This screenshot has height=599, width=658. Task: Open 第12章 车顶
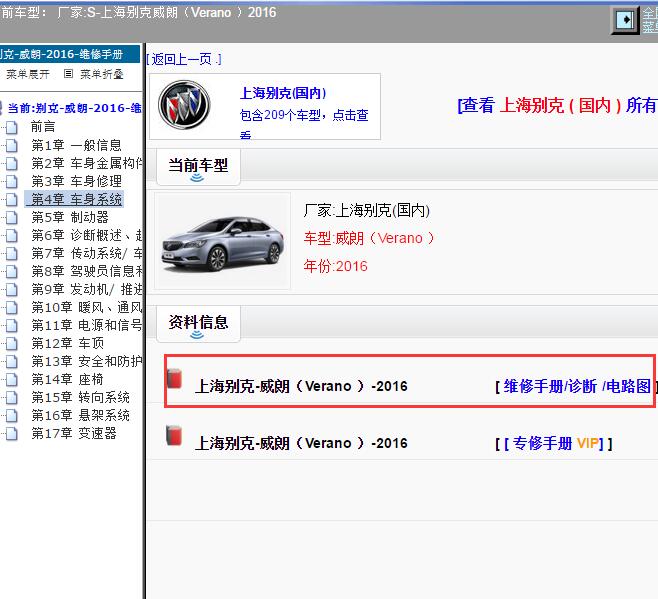tap(67, 343)
